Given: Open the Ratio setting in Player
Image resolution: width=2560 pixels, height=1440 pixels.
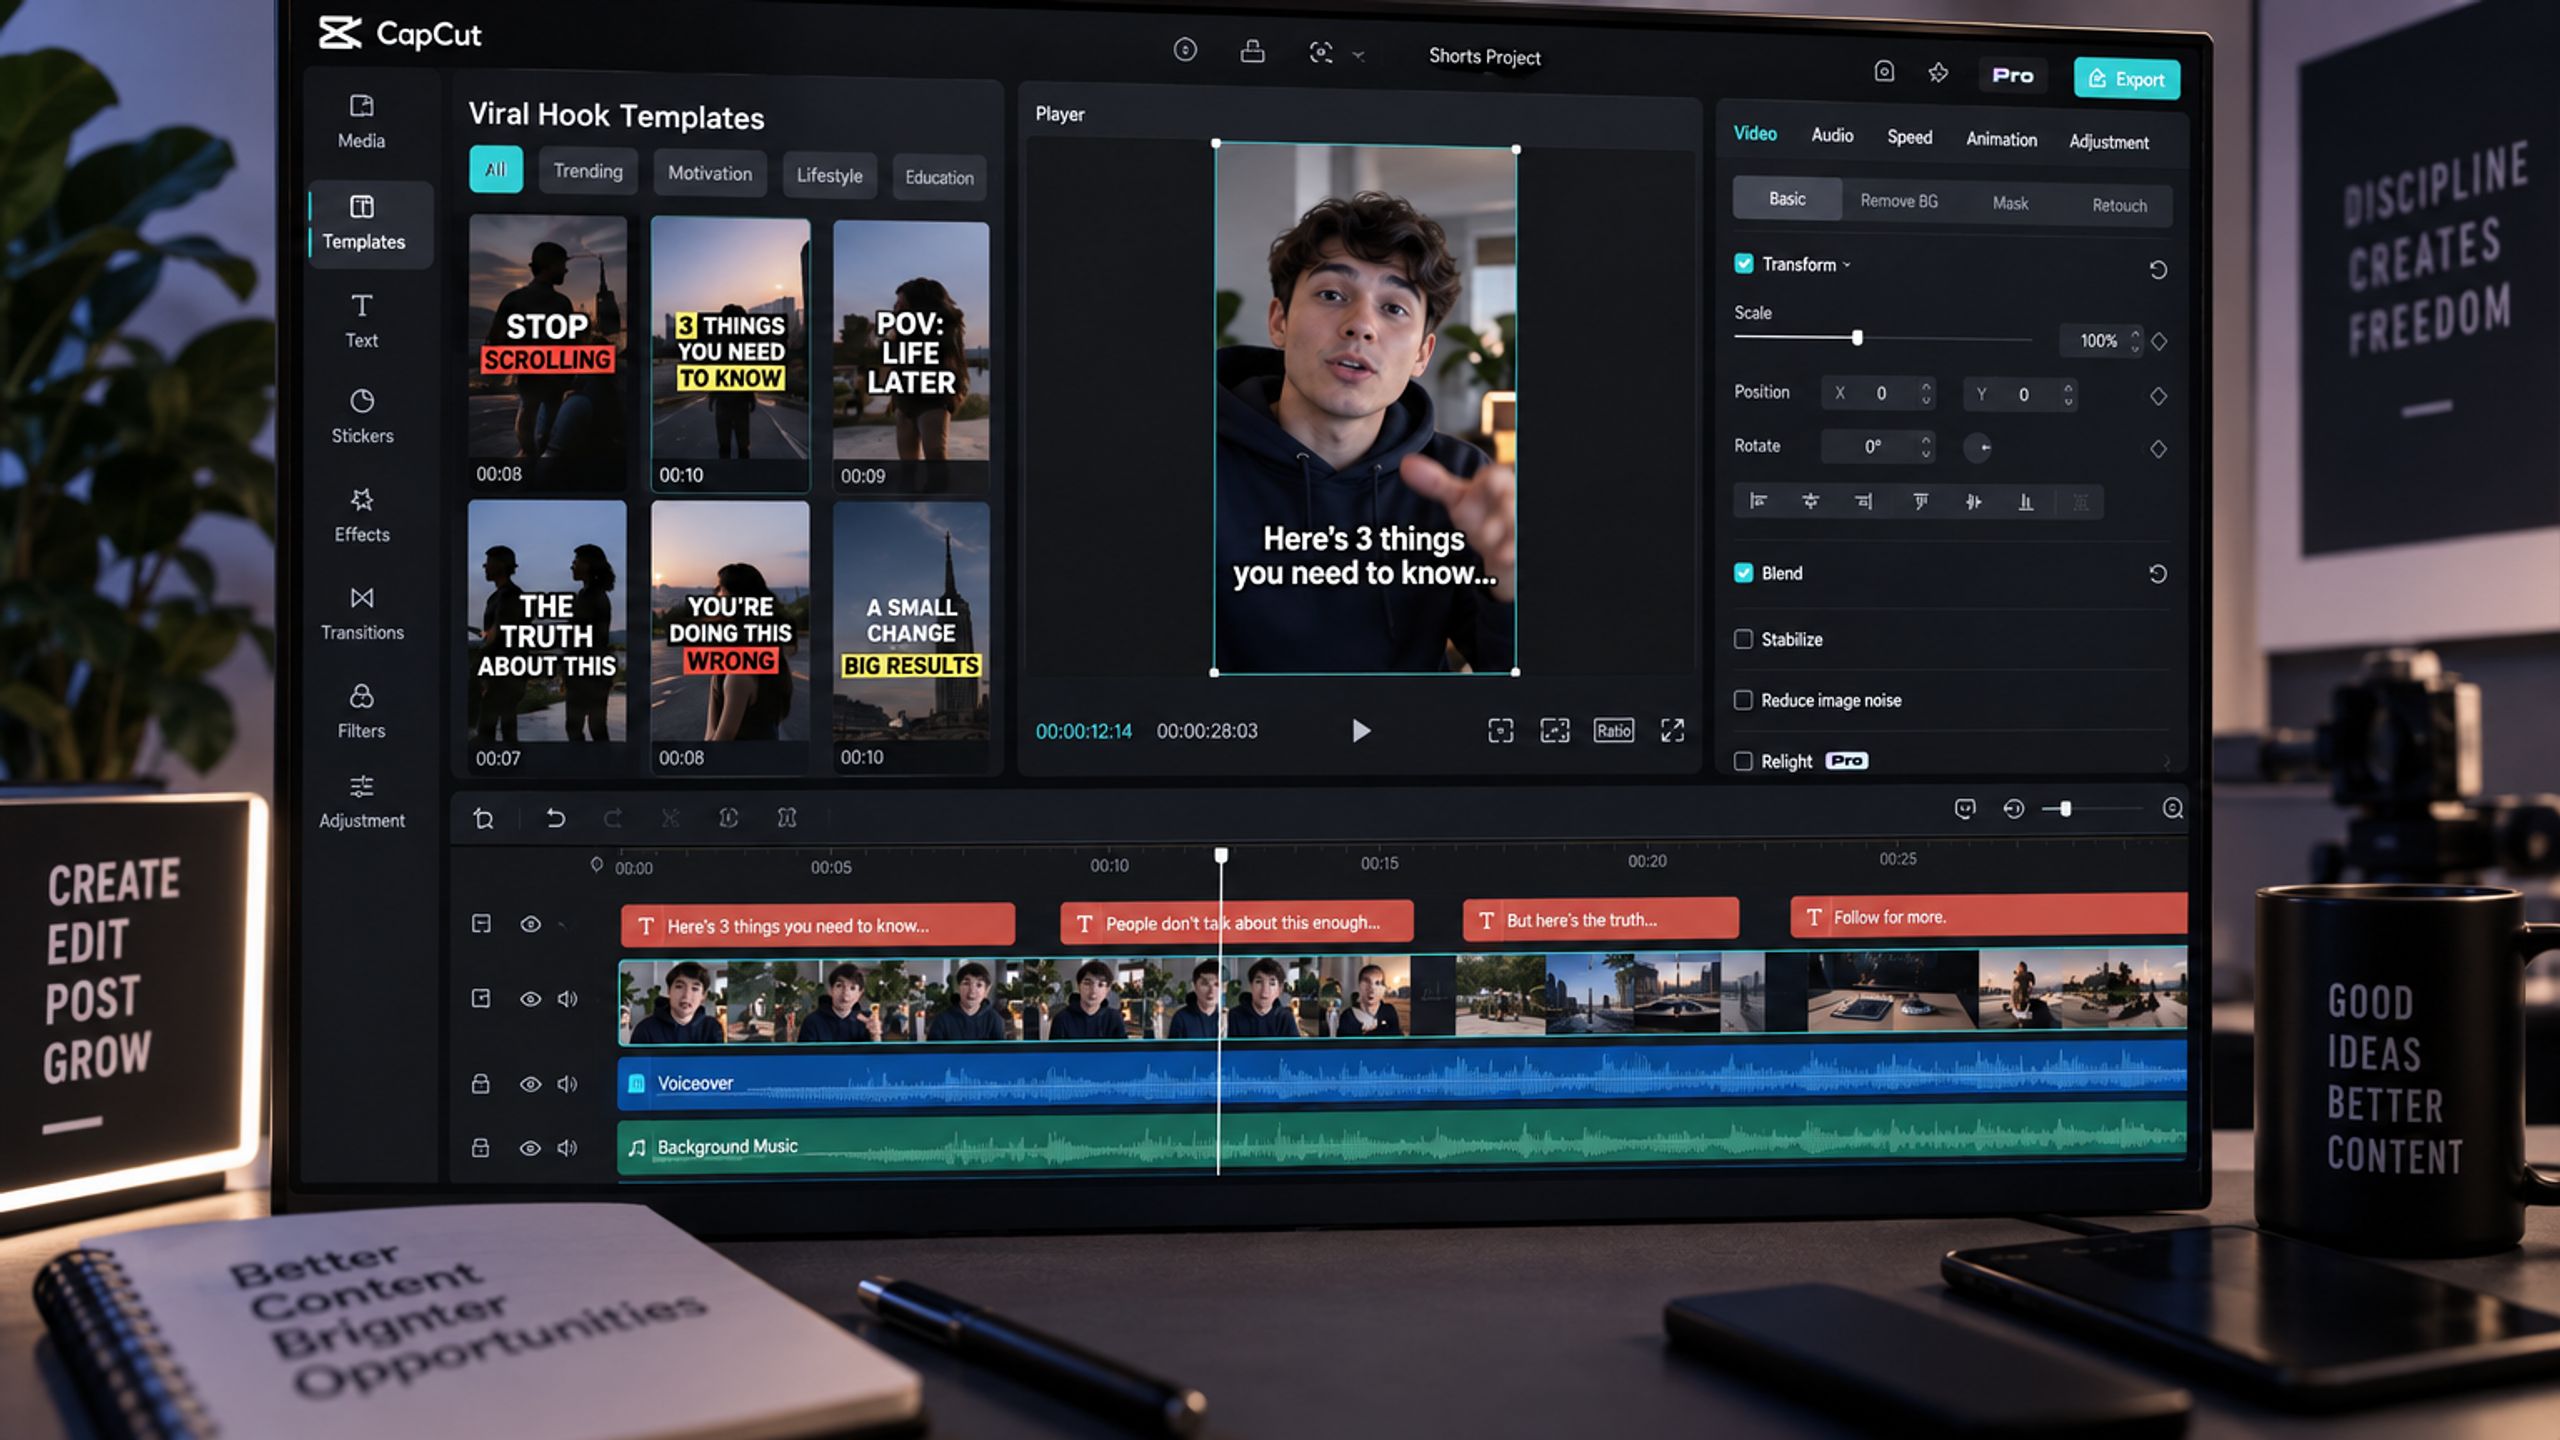Looking at the screenshot, I should pos(1613,730).
